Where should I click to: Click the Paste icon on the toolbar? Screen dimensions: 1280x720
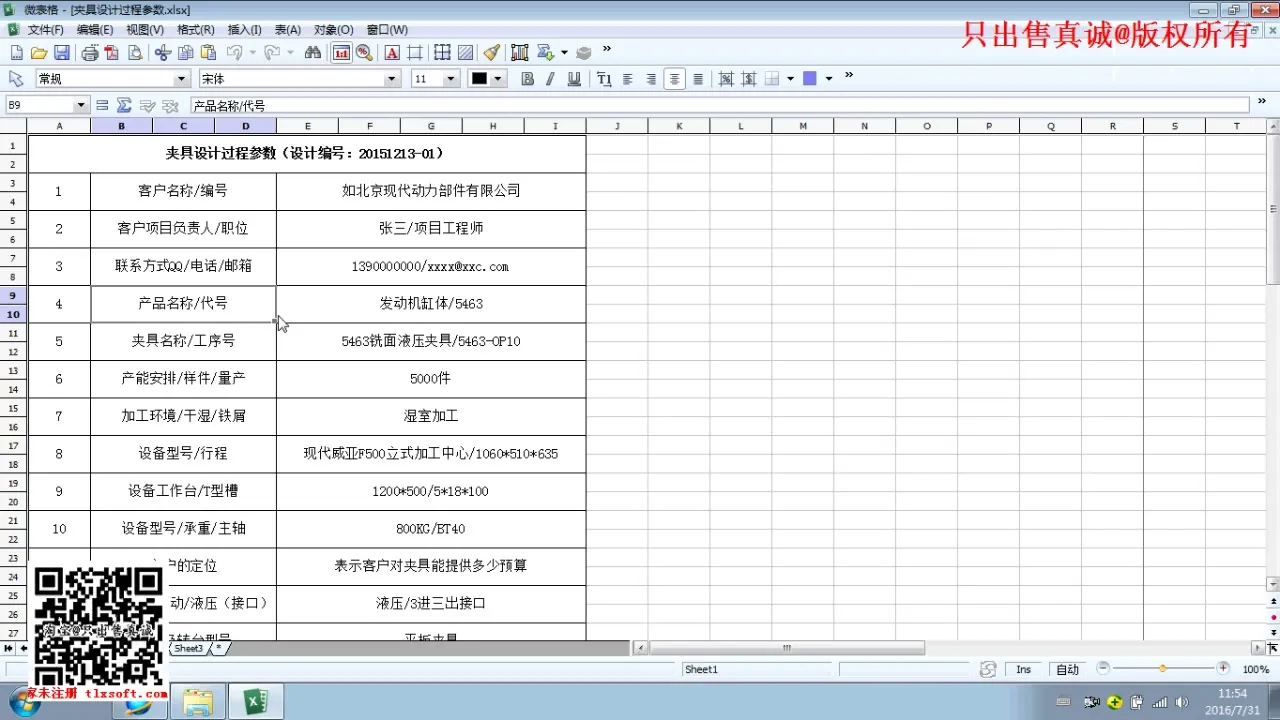pyautogui.click(x=207, y=53)
